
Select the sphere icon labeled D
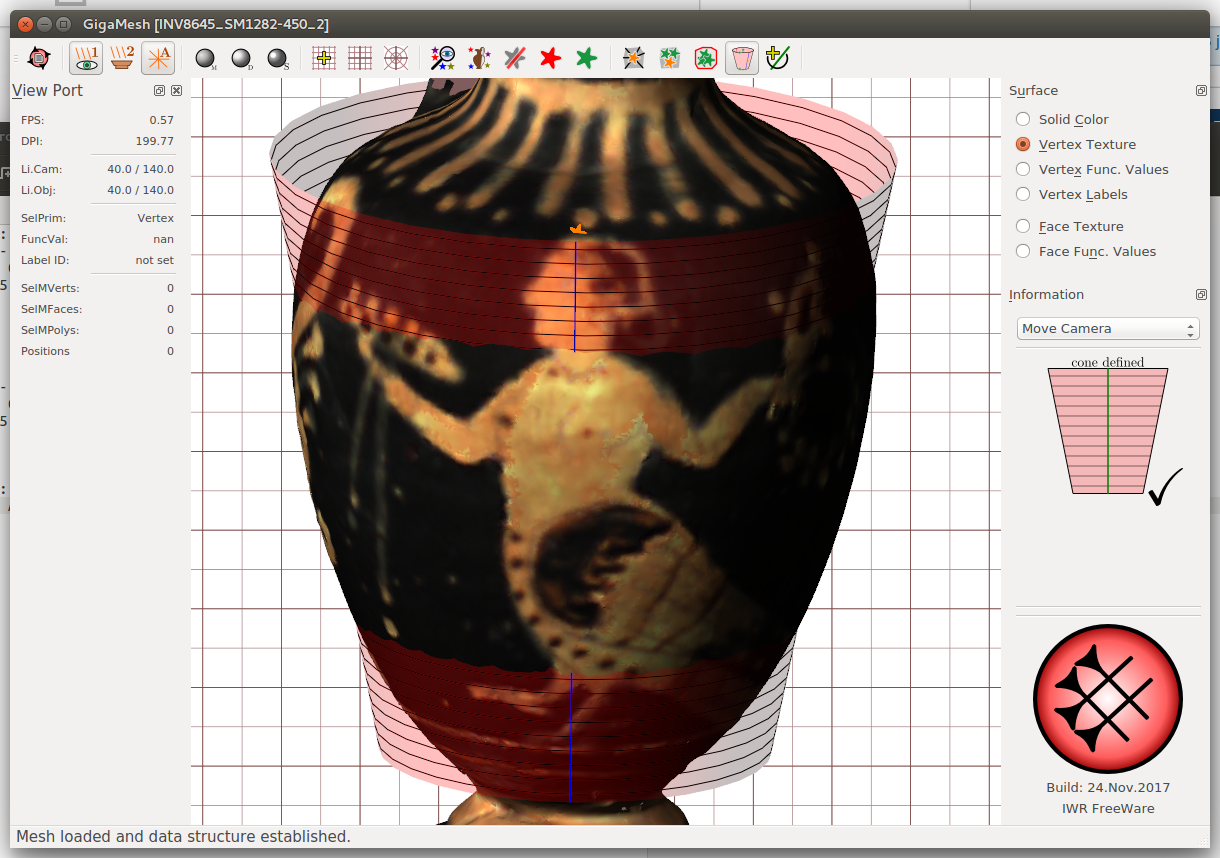click(242, 59)
